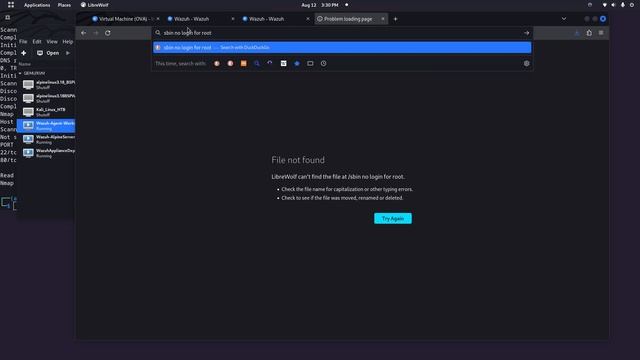The height and width of the screenshot is (360, 640).
Task: Open the activities grid icon in top bar
Action: click(x=11, y=5)
